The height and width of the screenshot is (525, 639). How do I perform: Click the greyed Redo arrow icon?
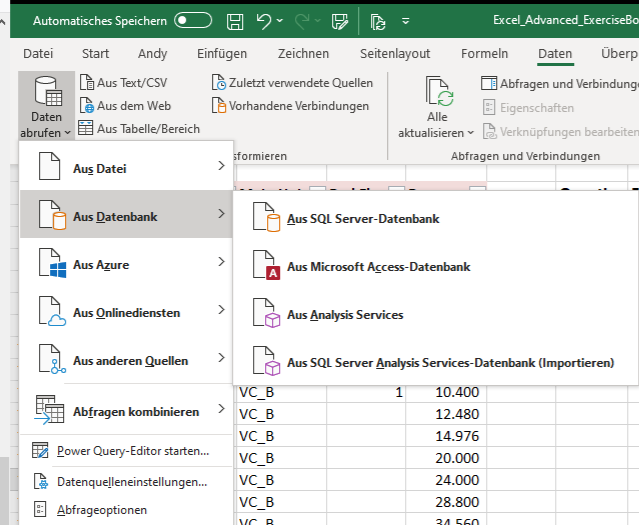[302, 21]
